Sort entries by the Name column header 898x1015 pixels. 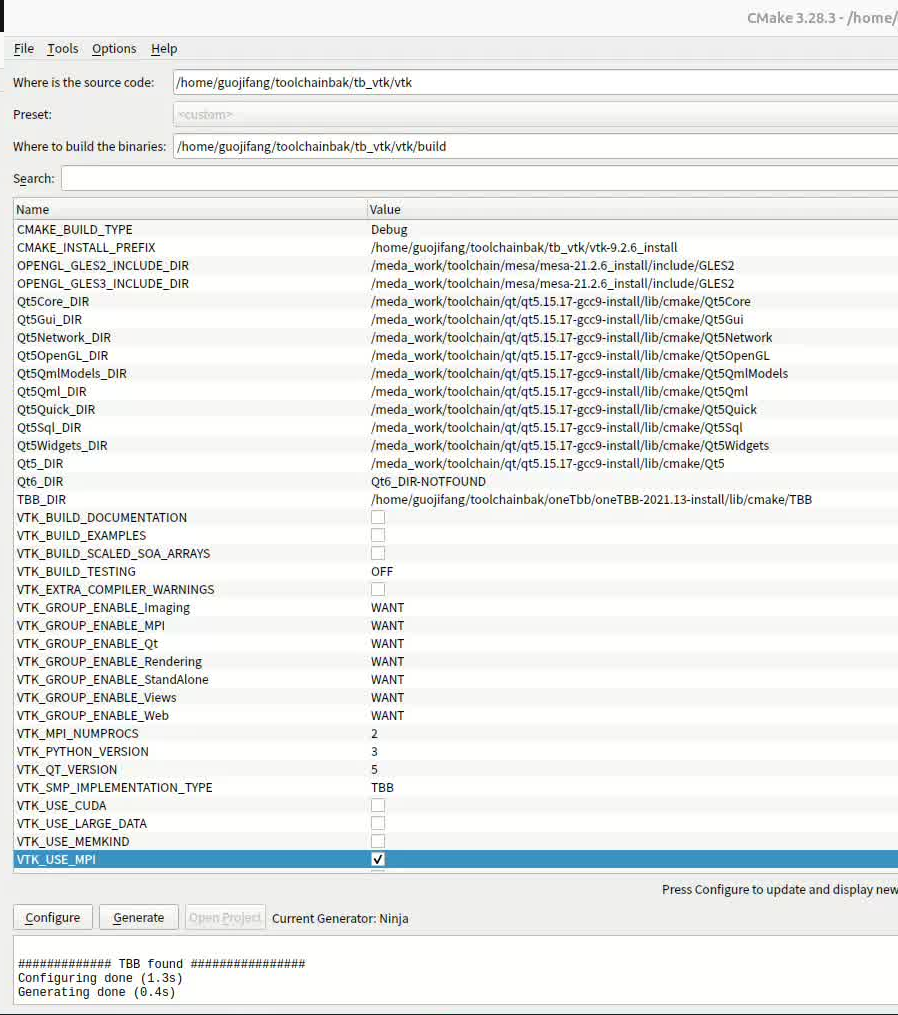(x=180, y=209)
